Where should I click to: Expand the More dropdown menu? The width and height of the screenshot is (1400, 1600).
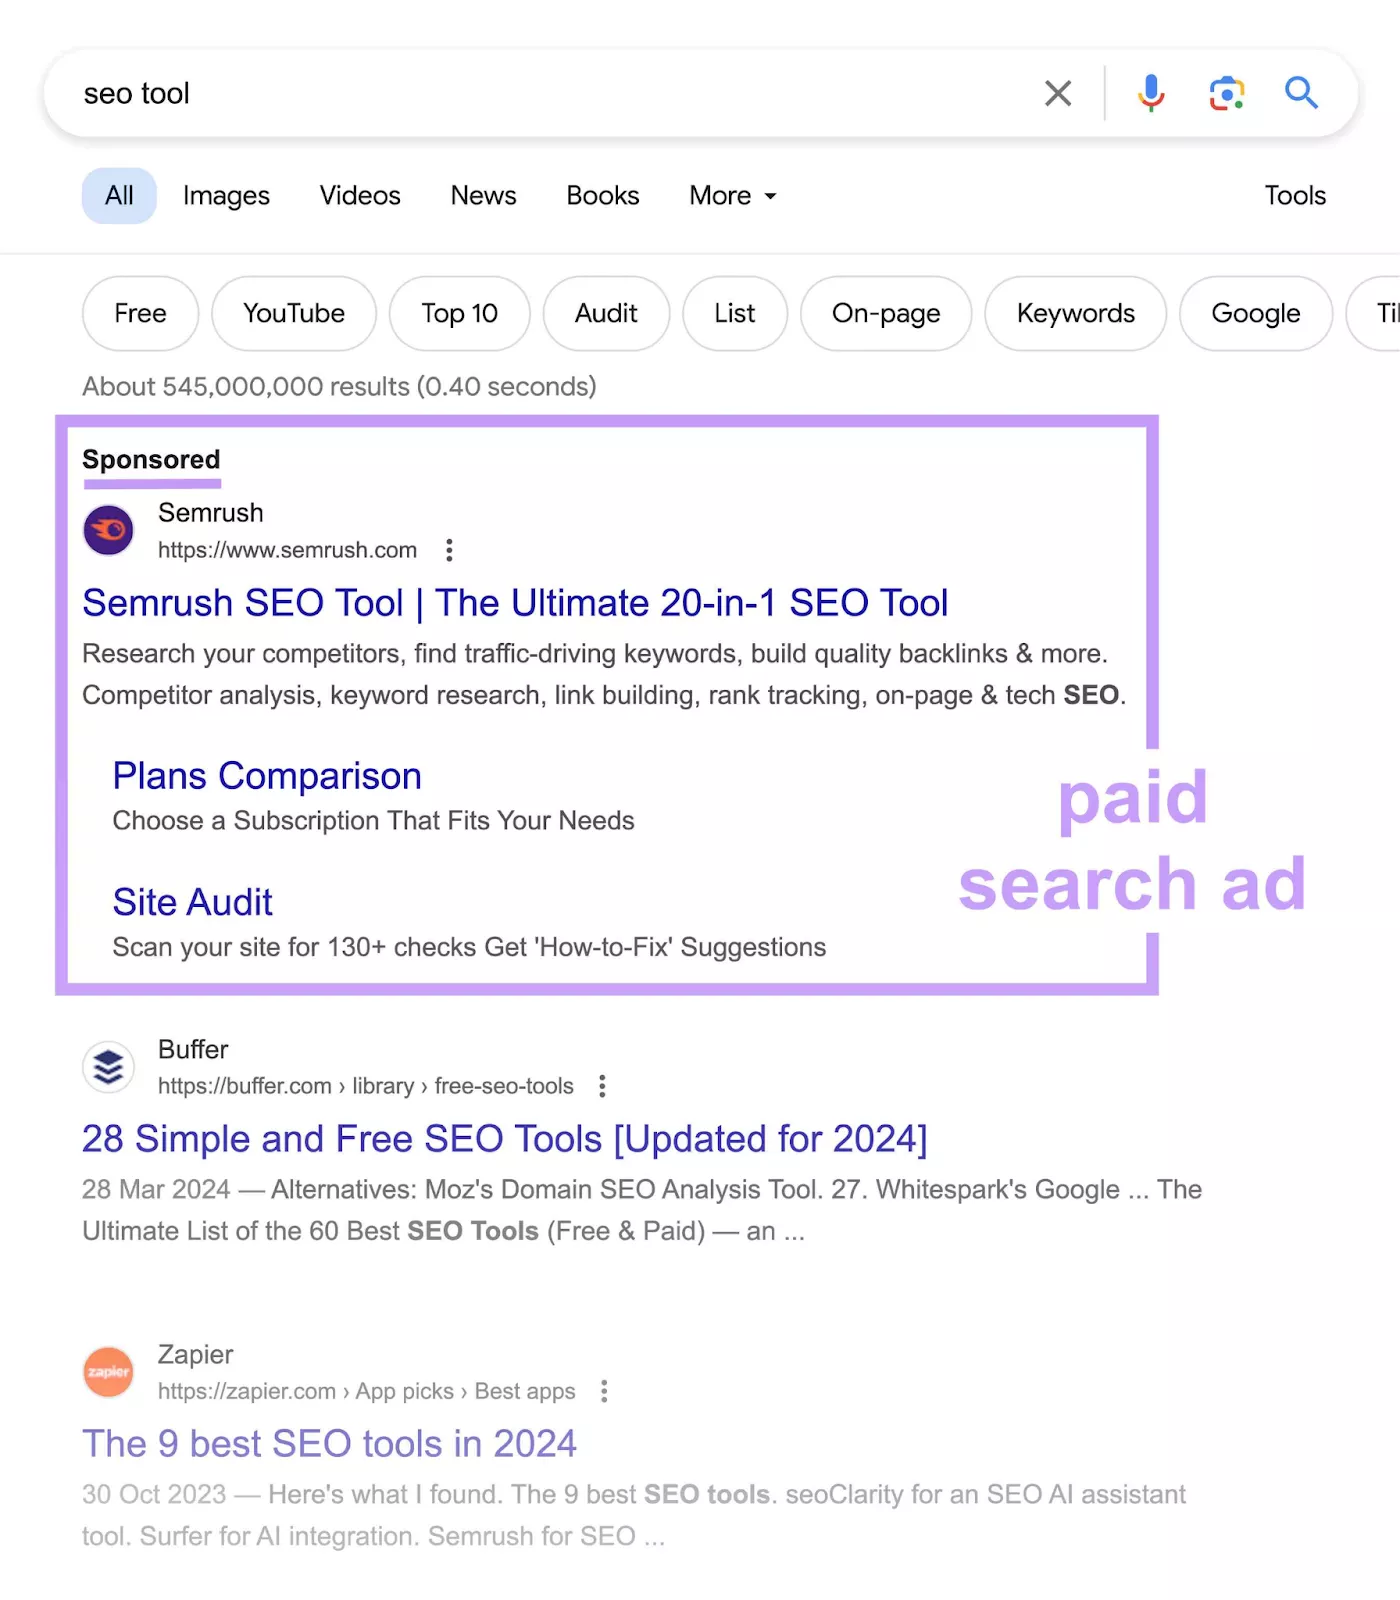pyautogui.click(x=733, y=196)
